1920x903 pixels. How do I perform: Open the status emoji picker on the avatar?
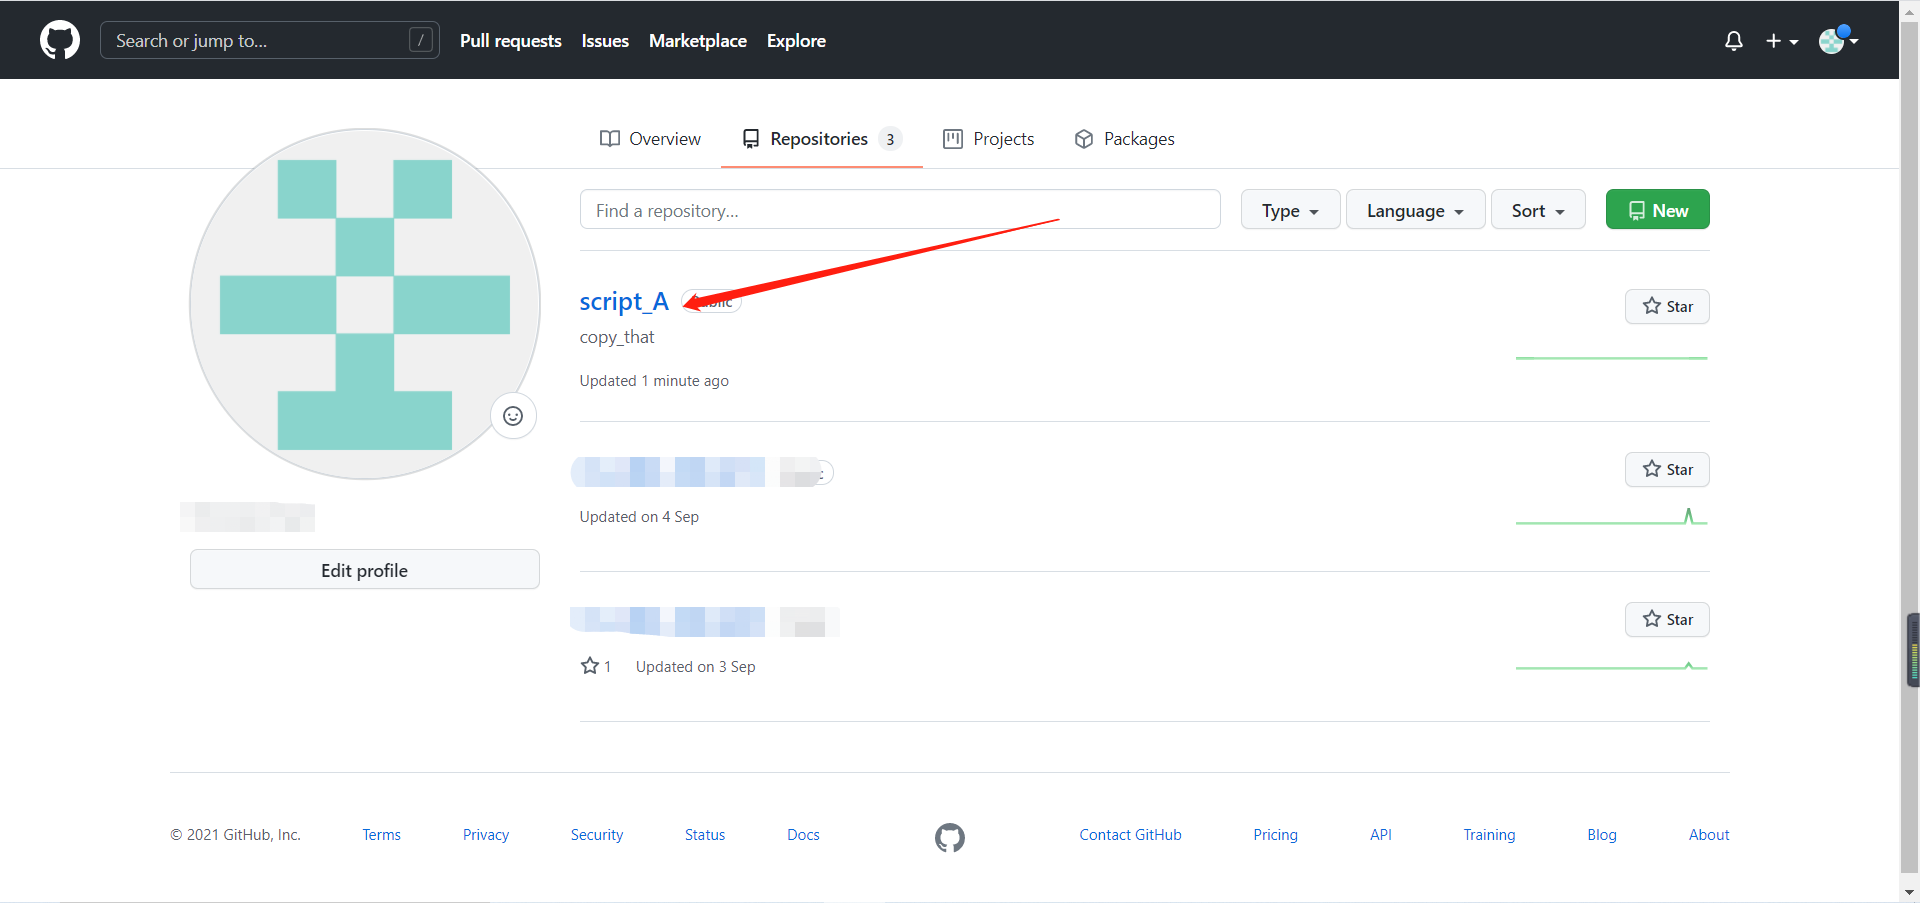513,416
